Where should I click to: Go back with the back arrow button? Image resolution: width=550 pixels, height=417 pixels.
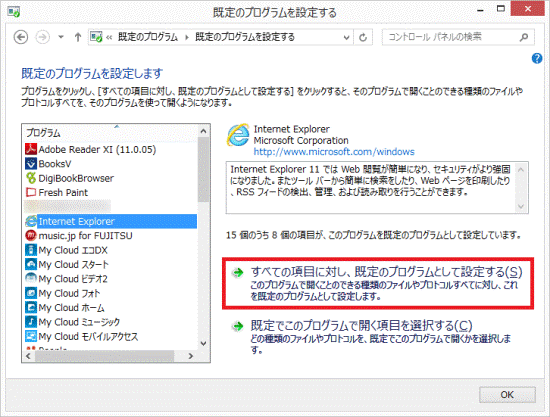point(21,37)
